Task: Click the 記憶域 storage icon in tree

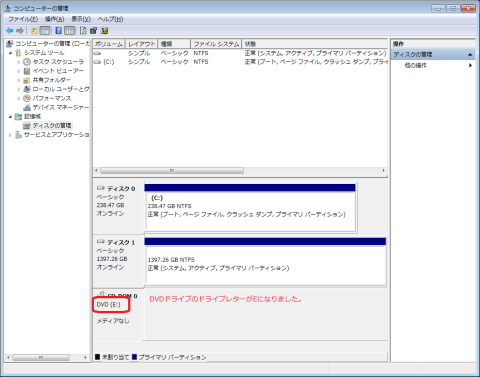Action: 19,116
